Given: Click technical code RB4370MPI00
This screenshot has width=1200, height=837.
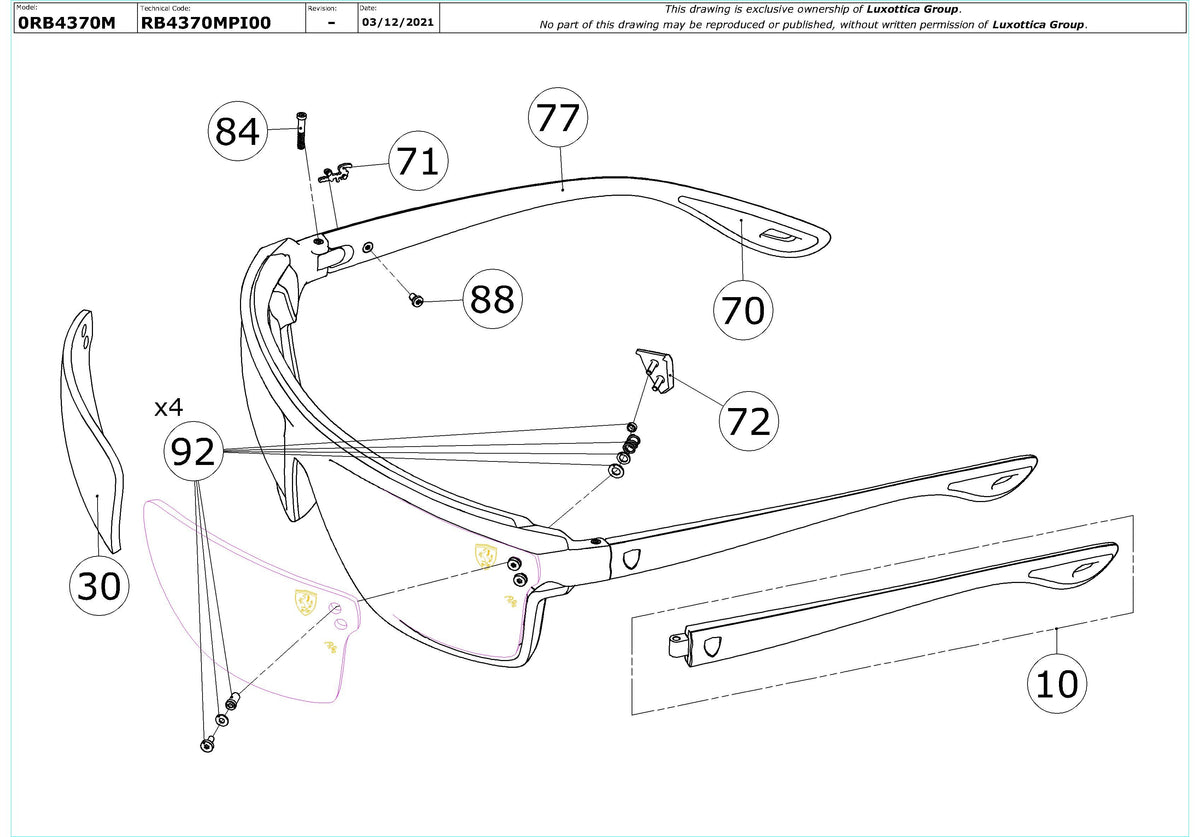Looking at the screenshot, I should 205,23.
